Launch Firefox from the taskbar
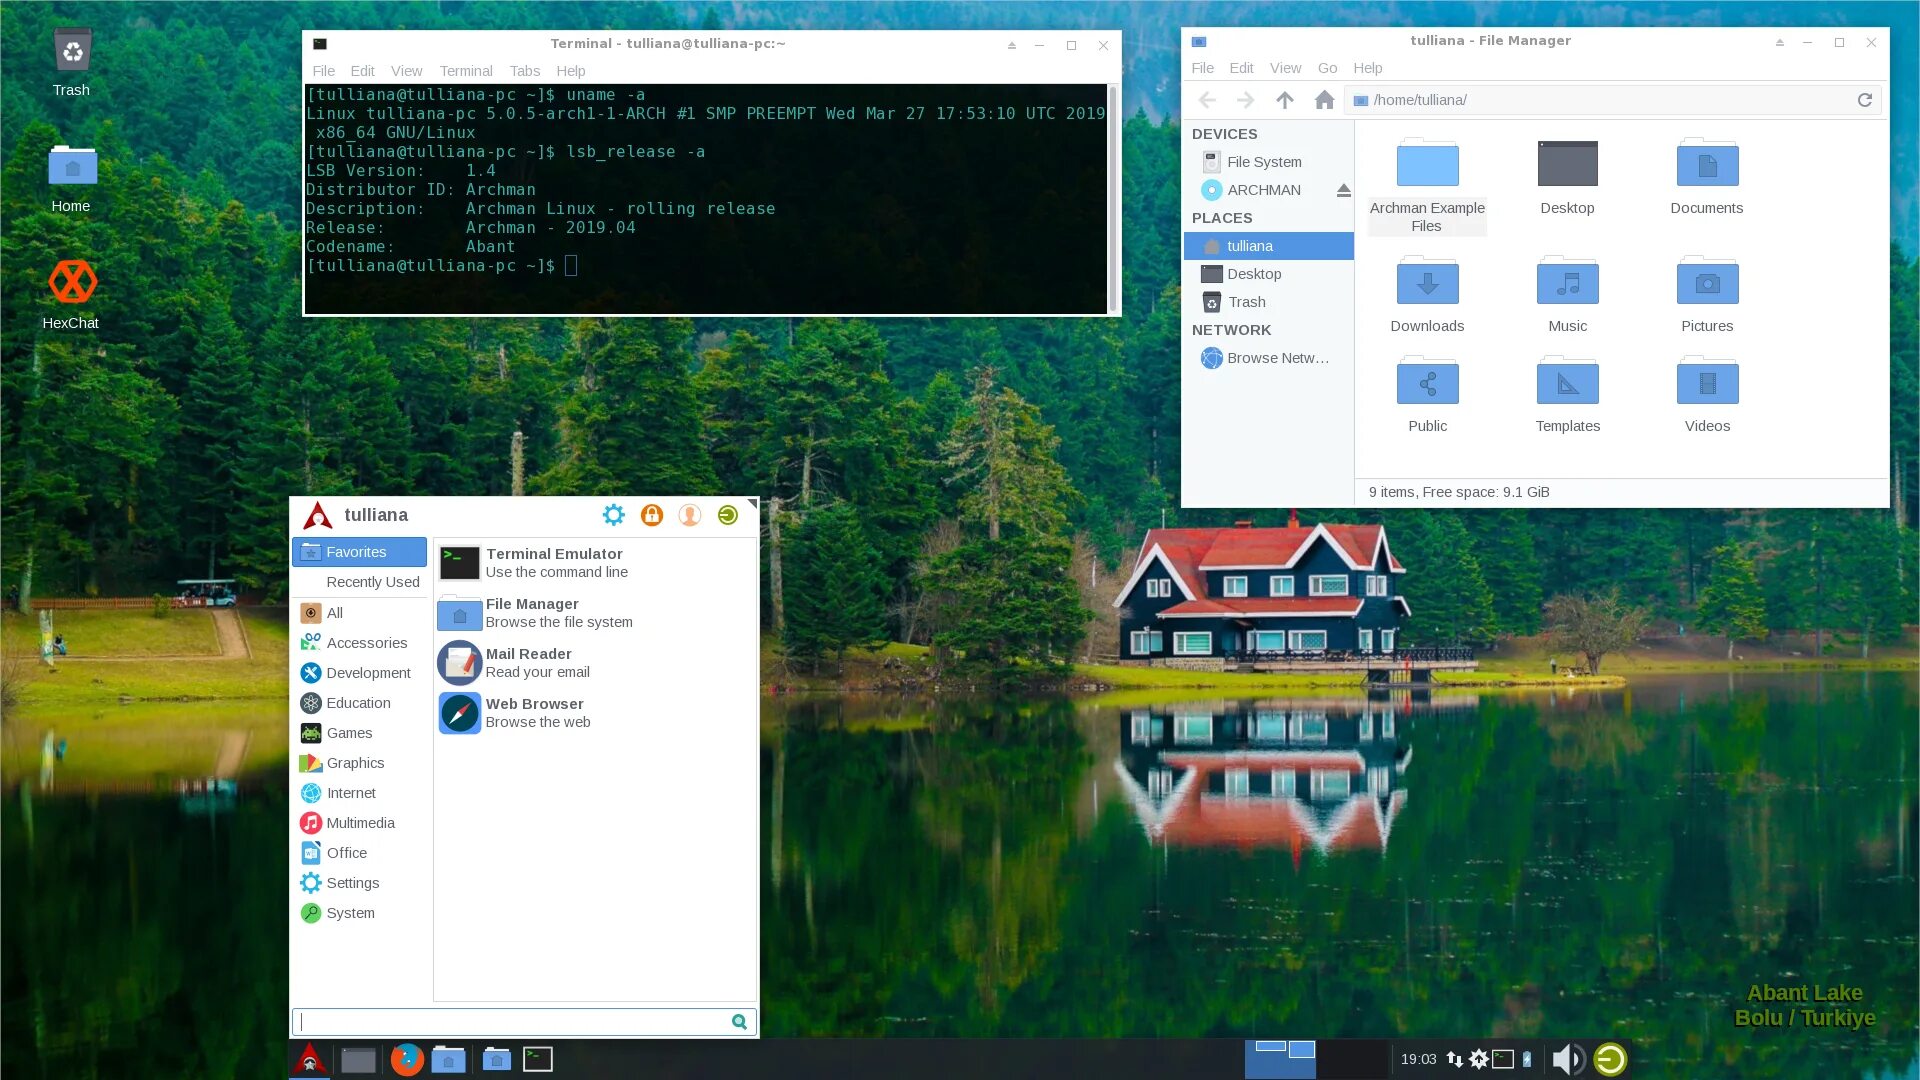Viewport: 1920px width, 1080px height. pos(407,1059)
